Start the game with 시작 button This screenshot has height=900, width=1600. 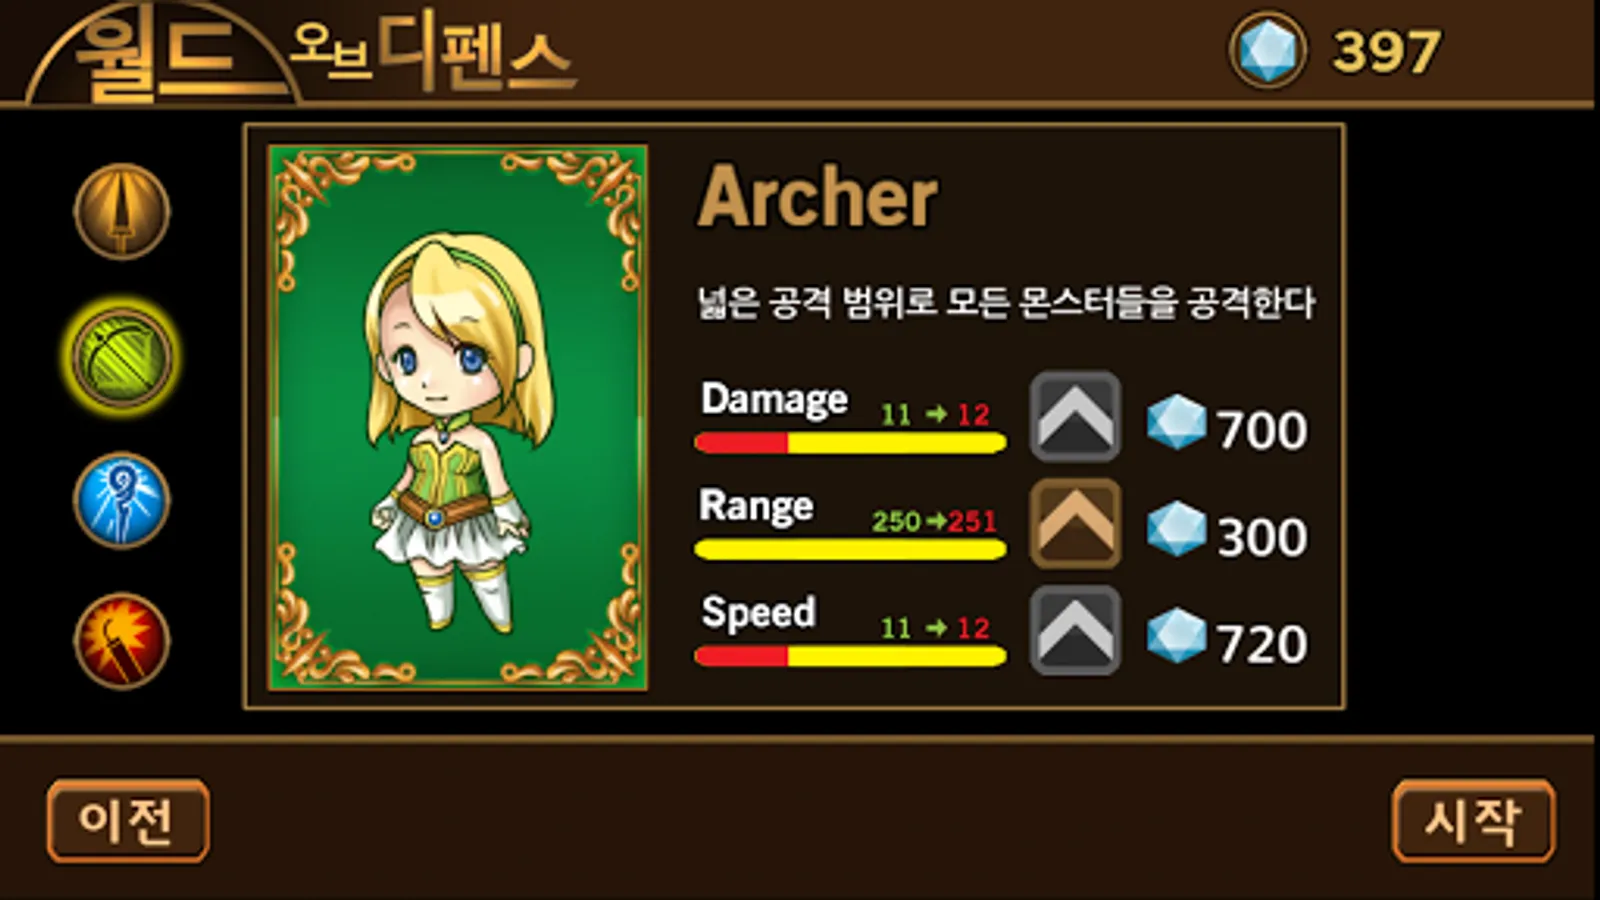pyautogui.click(x=1473, y=821)
